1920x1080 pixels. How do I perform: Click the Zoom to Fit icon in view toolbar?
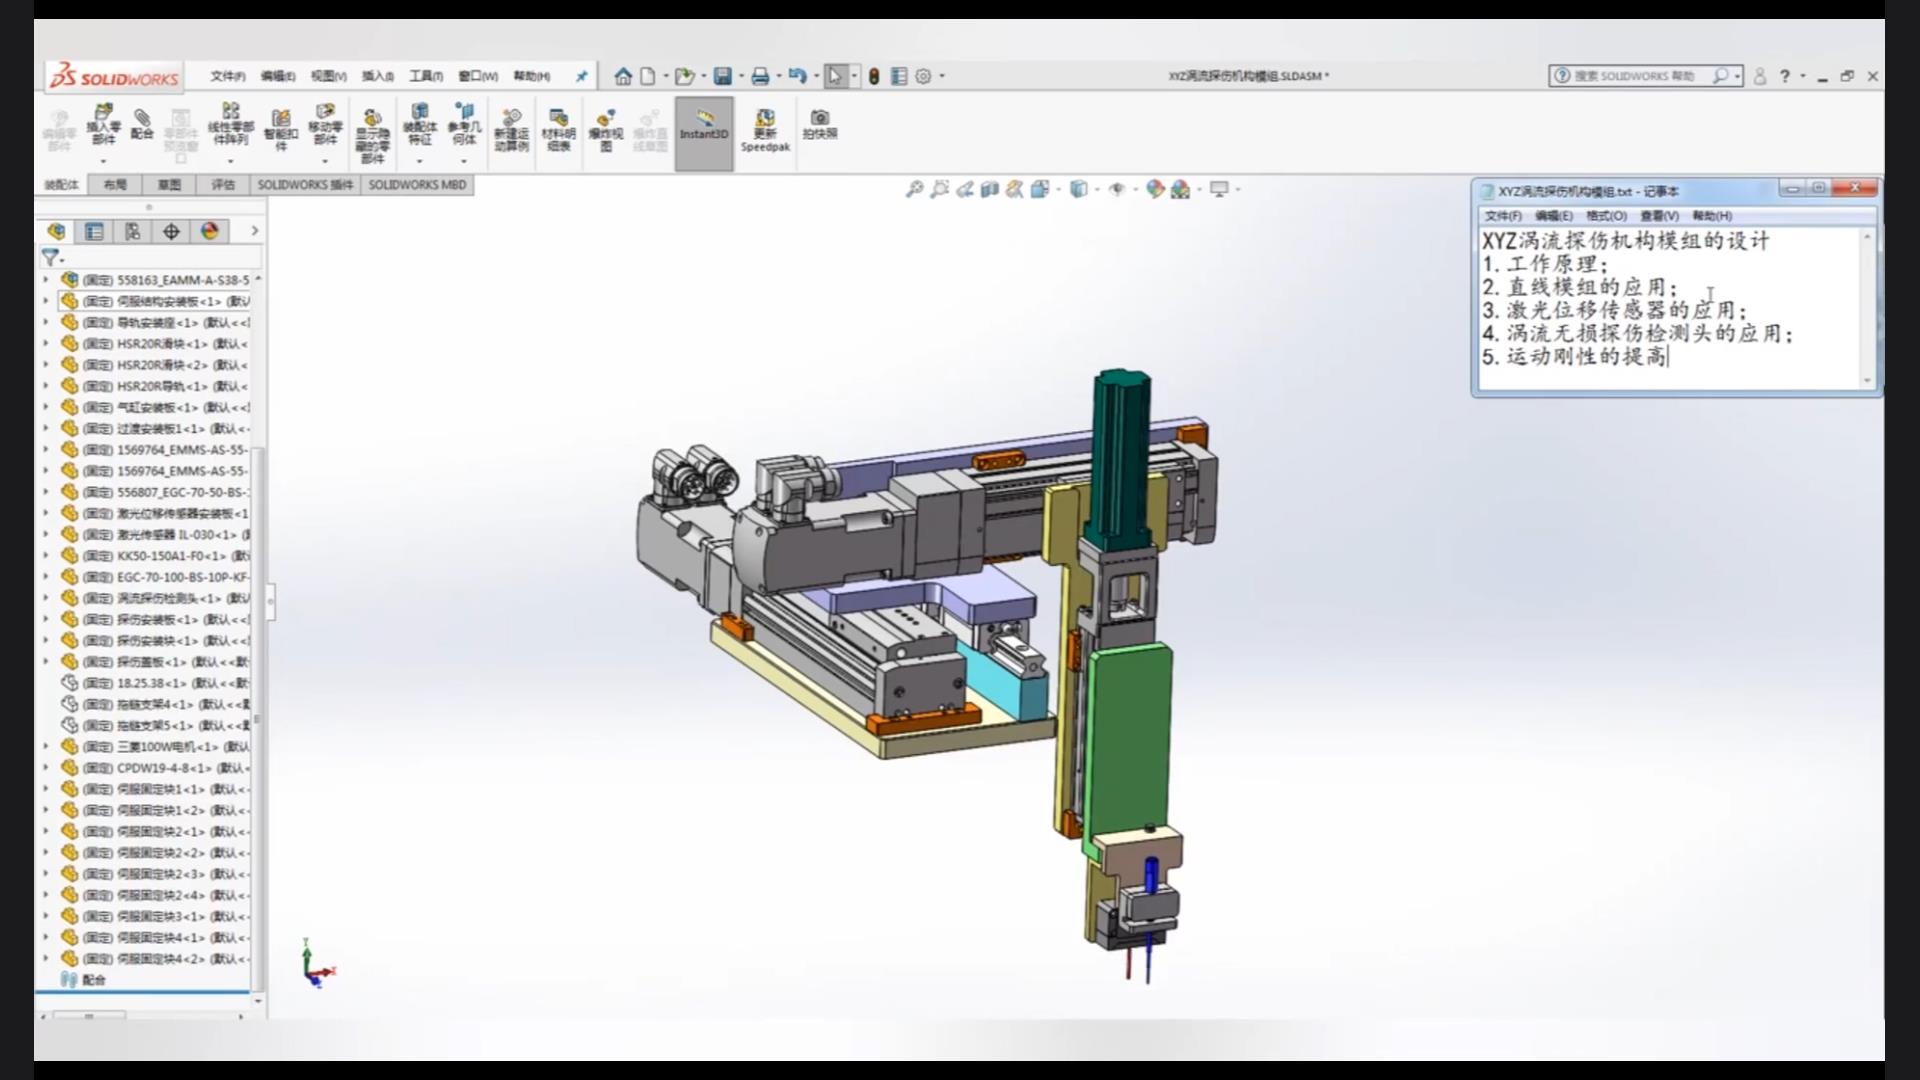914,189
